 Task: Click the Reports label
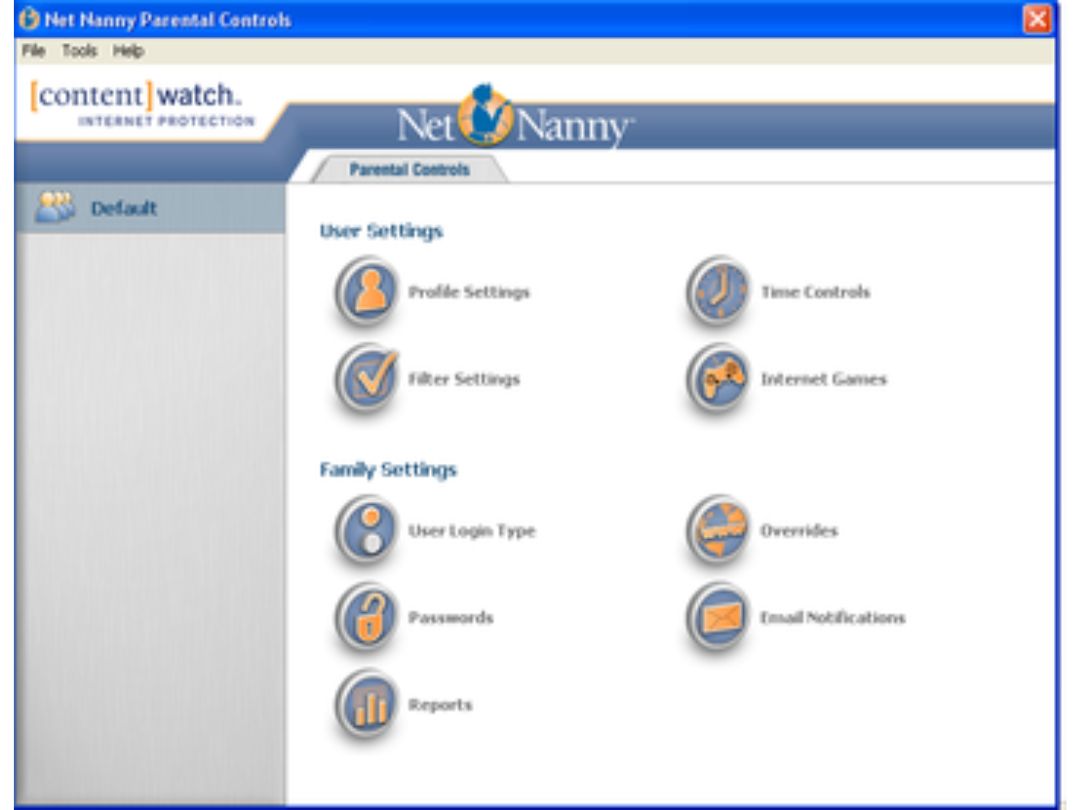(x=440, y=705)
